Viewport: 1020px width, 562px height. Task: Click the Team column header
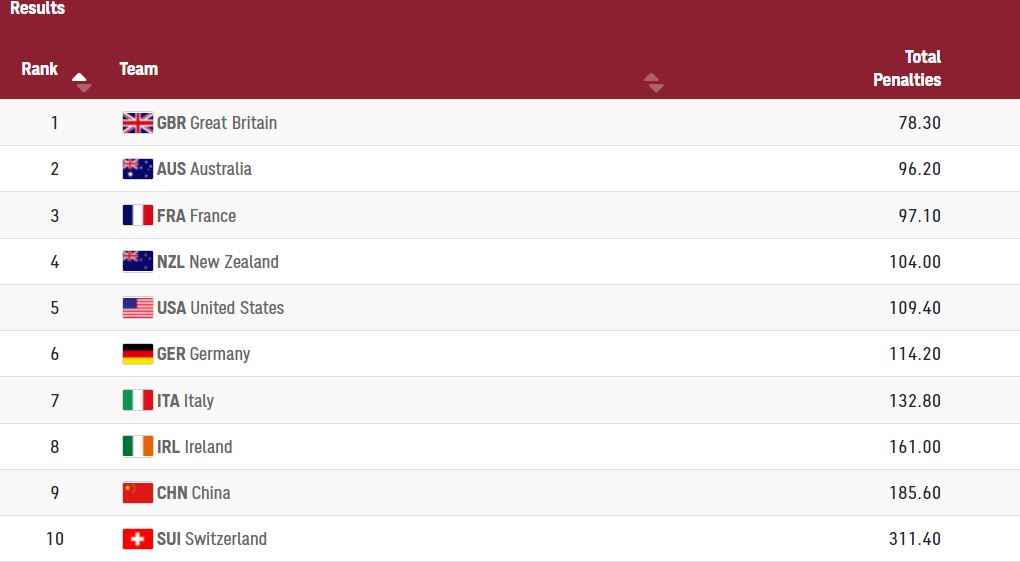pos(139,69)
